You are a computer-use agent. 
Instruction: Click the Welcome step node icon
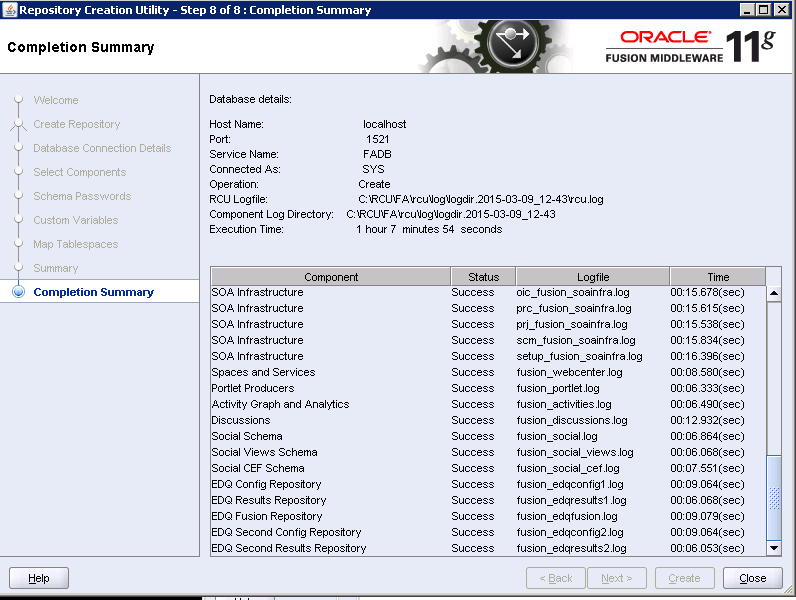[x=18, y=100]
